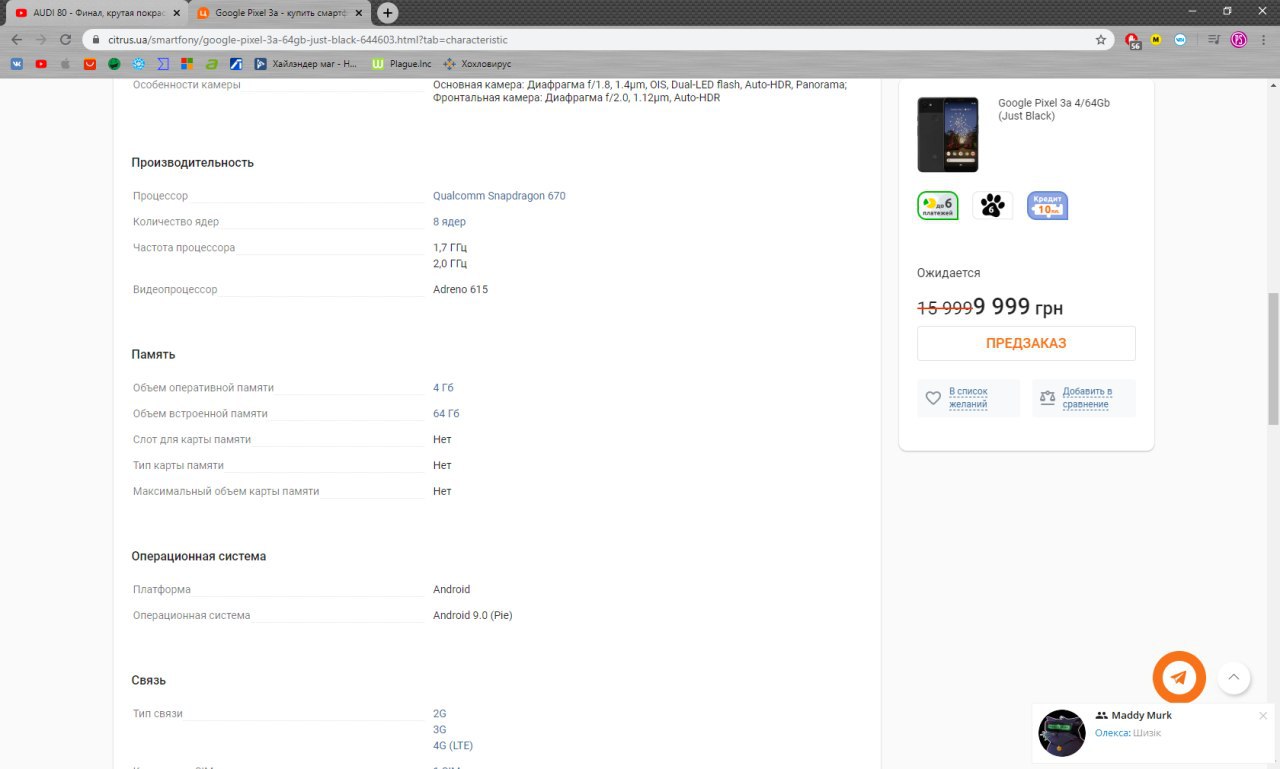1280x769 pixels.
Task: Add to wishlist via В список желаний
Action: click(x=968, y=397)
